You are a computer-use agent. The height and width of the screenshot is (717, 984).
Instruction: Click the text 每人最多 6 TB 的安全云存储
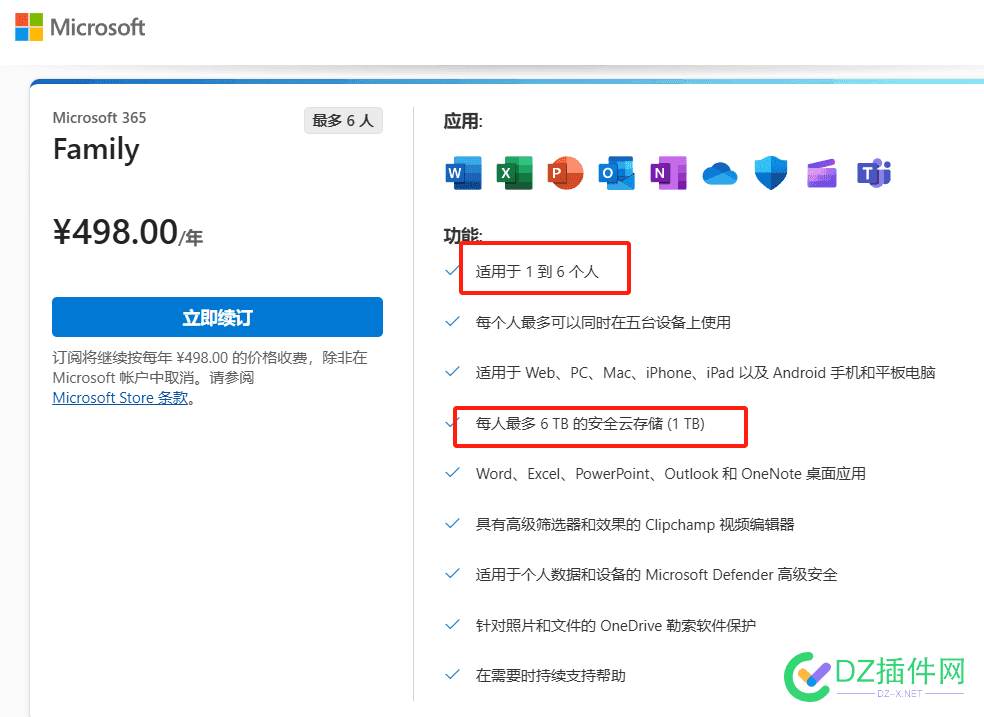point(590,424)
